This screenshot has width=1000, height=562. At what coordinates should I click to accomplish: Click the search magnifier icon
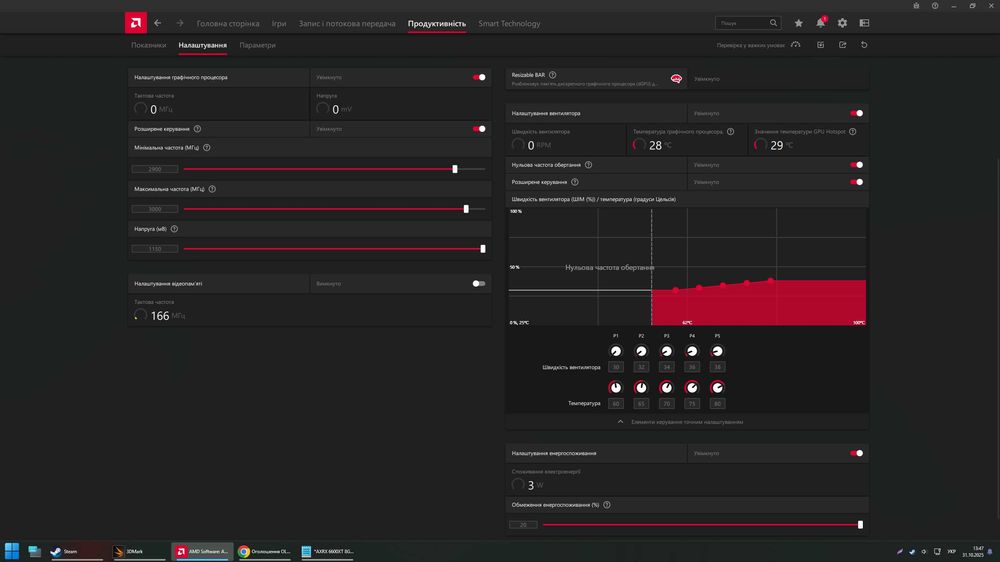coord(774,23)
